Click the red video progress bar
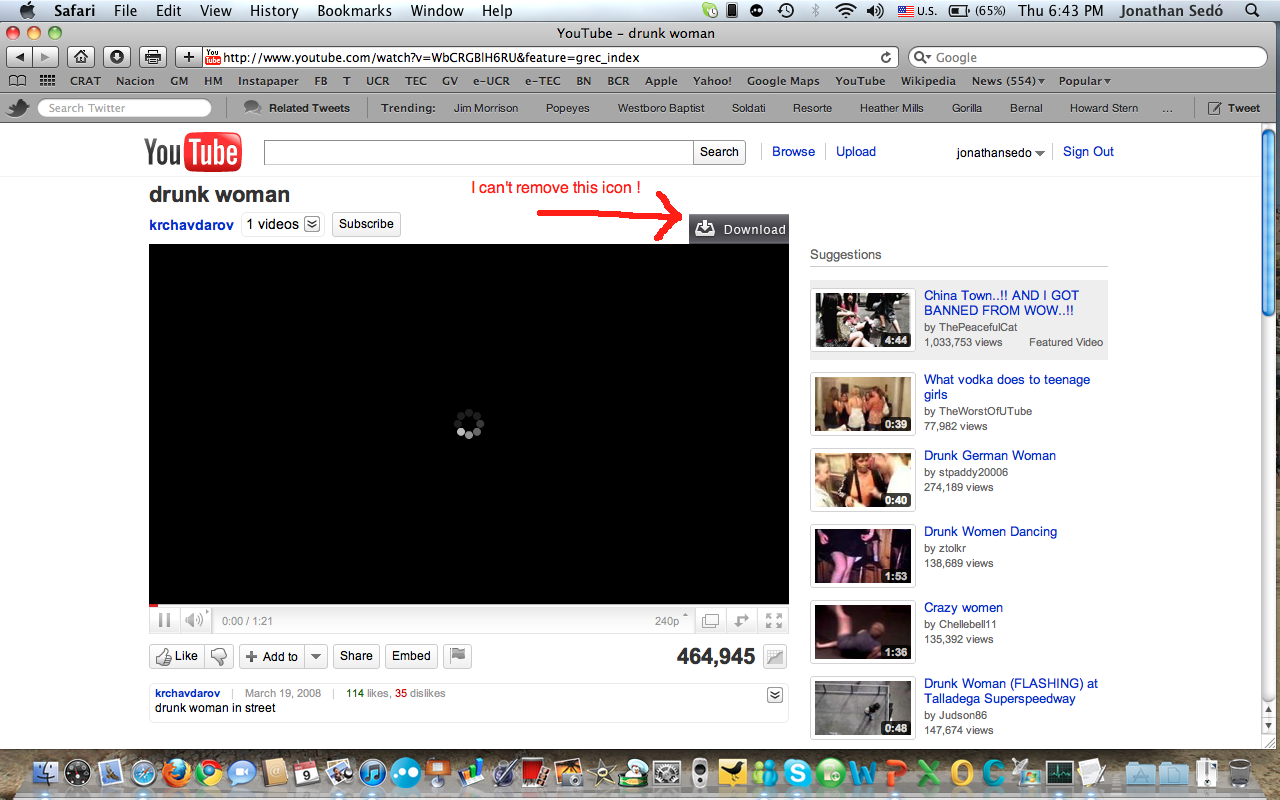This screenshot has width=1280, height=800. pyautogui.click(x=153, y=605)
